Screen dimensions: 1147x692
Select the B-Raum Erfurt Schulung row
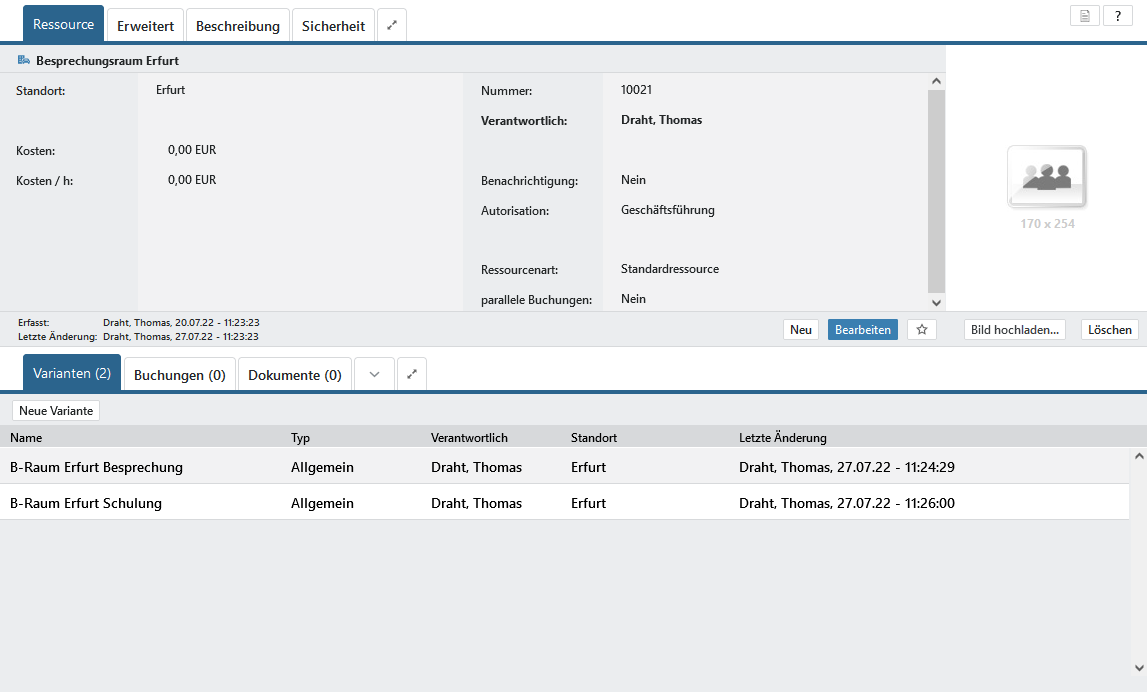pyautogui.click(x=86, y=503)
